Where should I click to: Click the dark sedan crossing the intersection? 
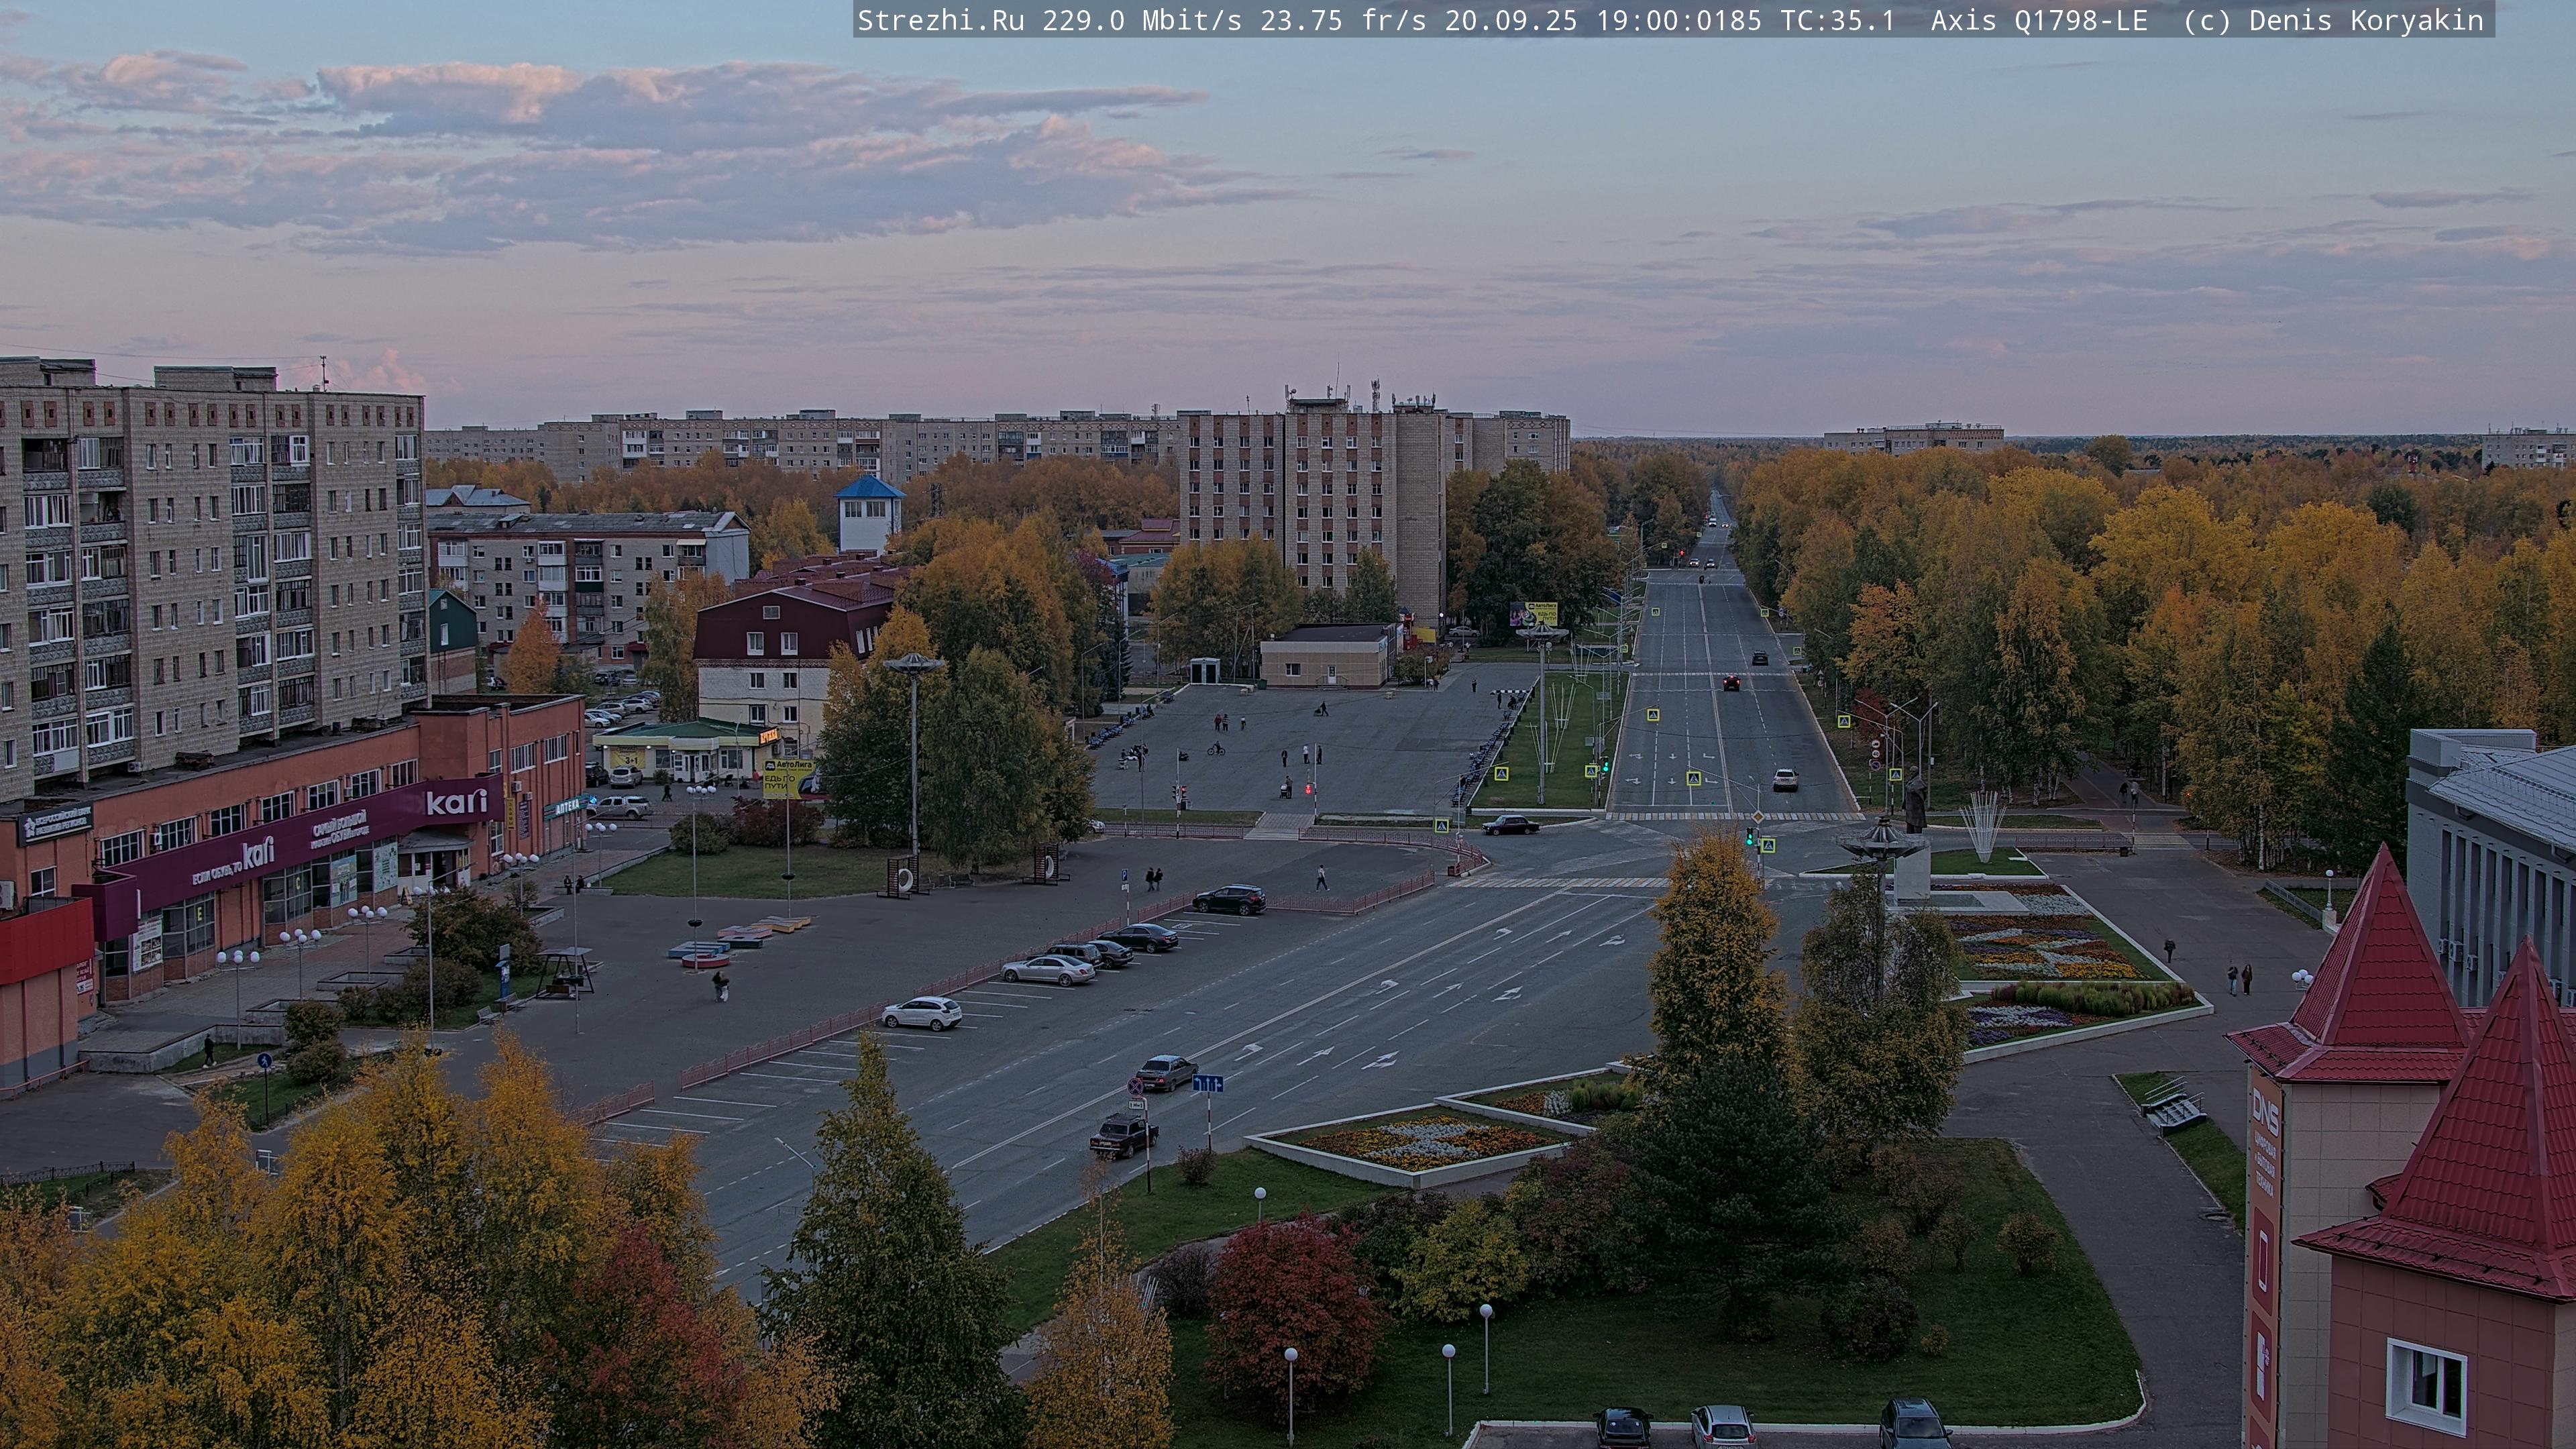pos(1510,825)
